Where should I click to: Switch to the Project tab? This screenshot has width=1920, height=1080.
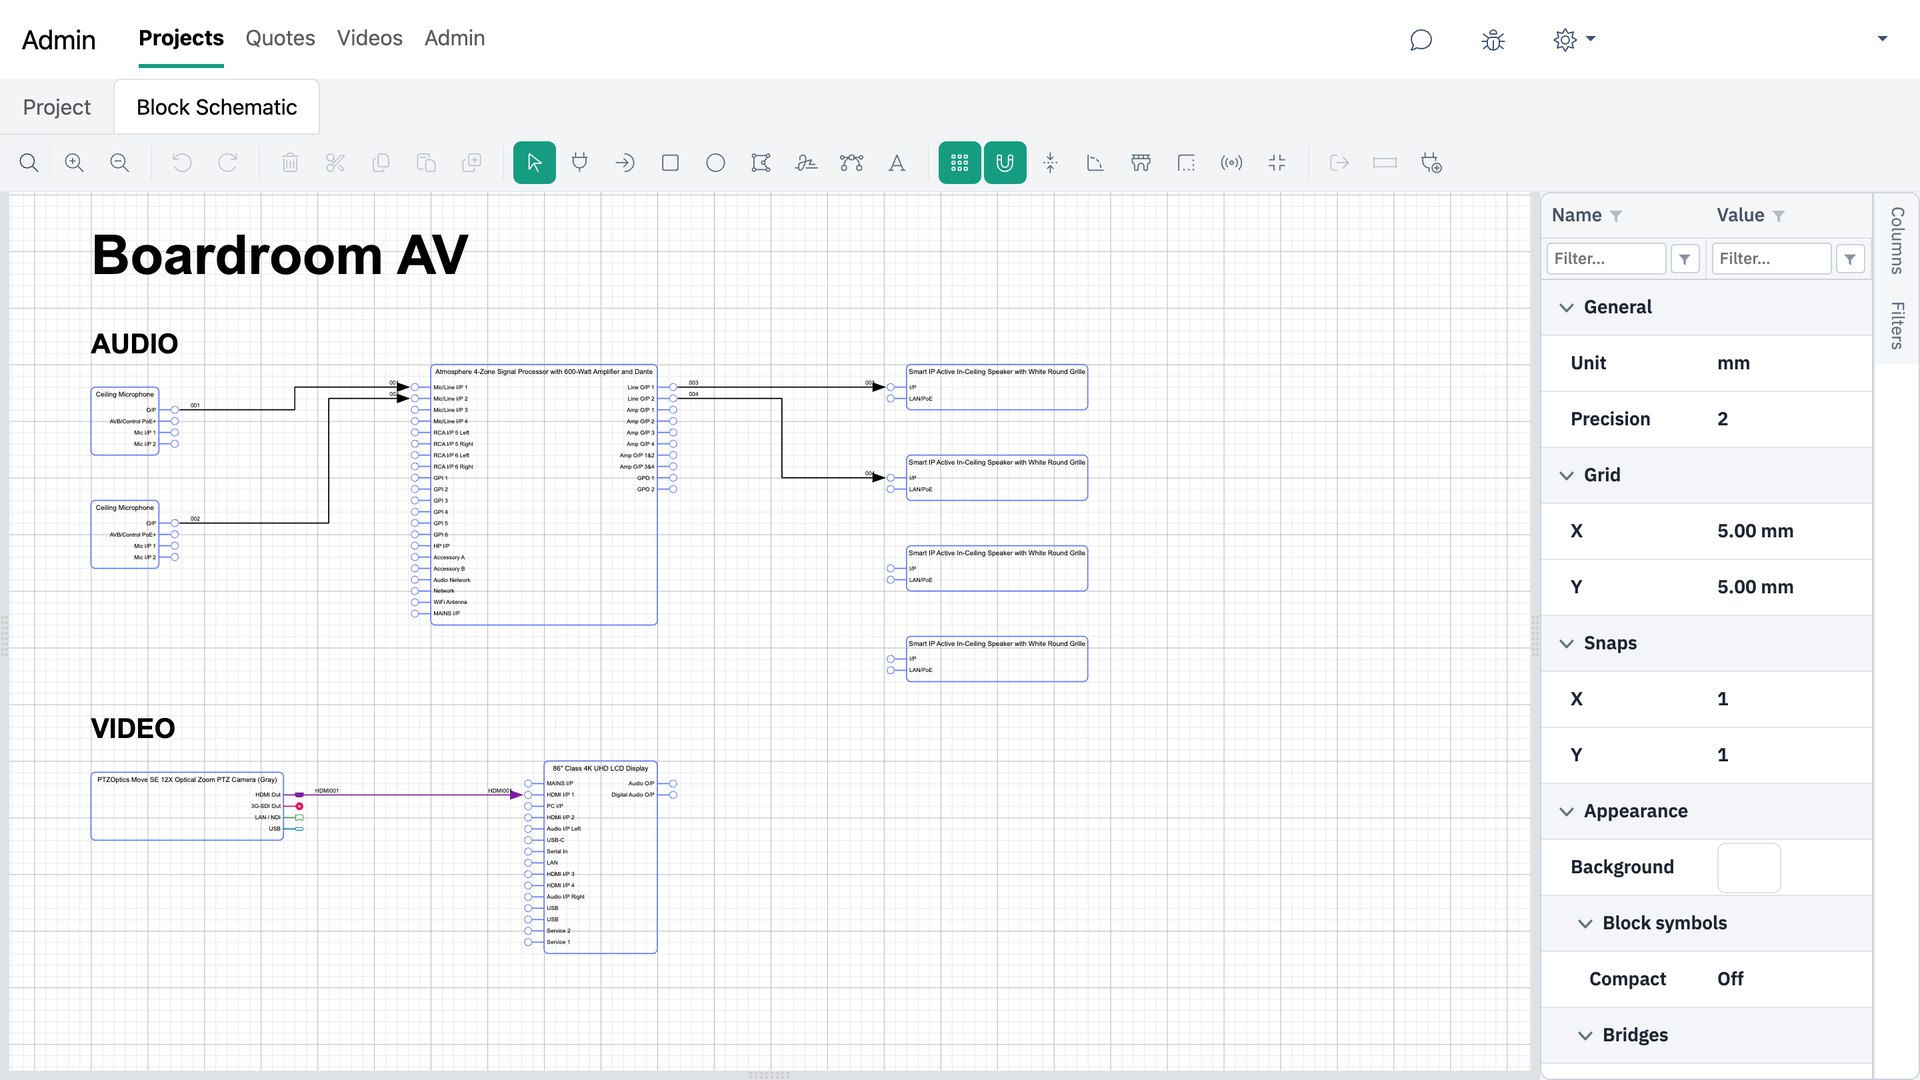coord(57,107)
